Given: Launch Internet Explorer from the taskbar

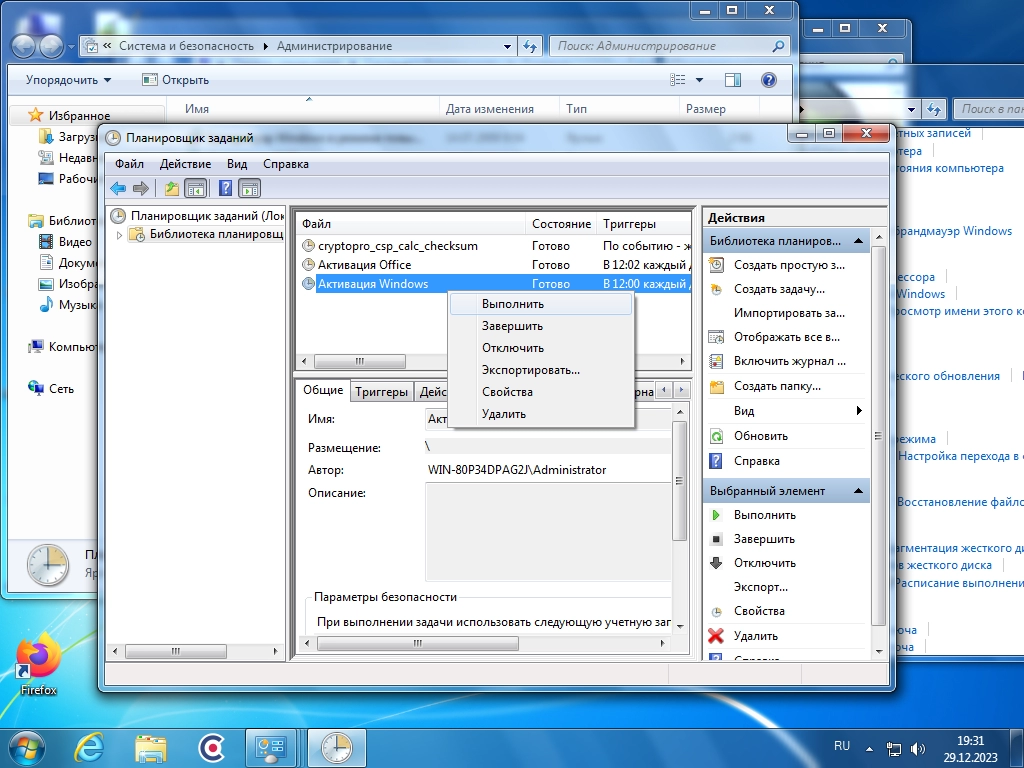Looking at the screenshot, I should (90, 746).
